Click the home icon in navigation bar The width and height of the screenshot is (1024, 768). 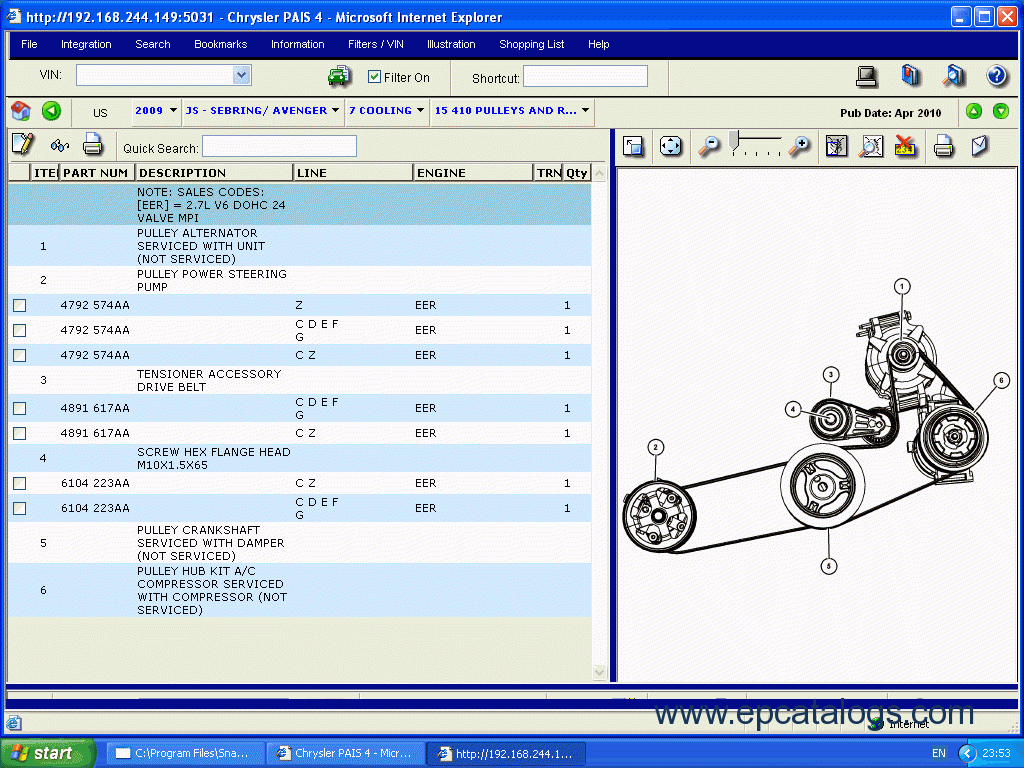point(21,111)
